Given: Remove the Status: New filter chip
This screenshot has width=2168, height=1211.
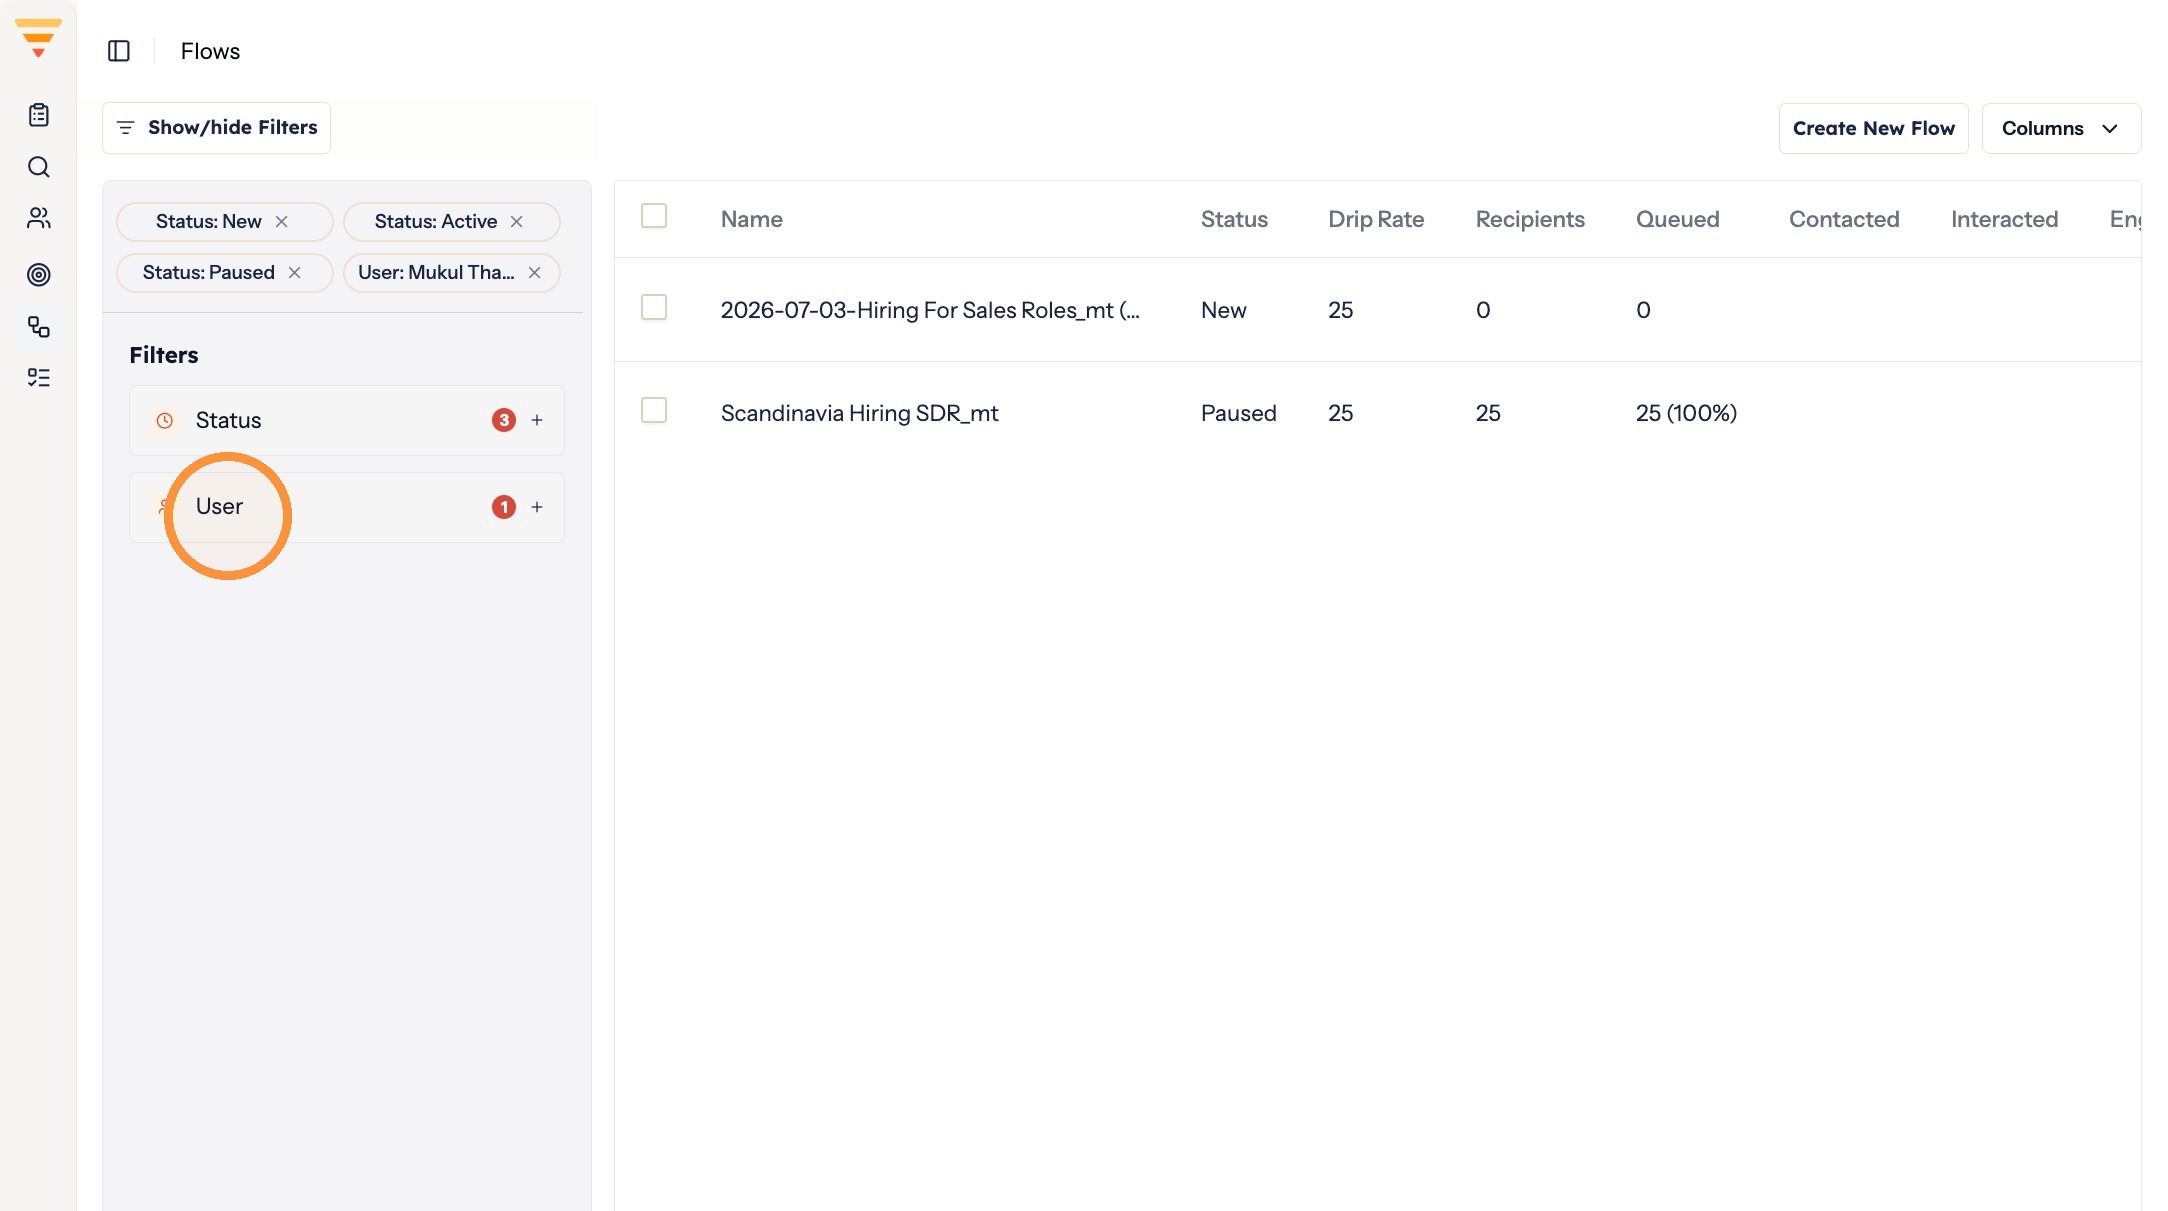Looking at the screenshot, I should point(282,221).
